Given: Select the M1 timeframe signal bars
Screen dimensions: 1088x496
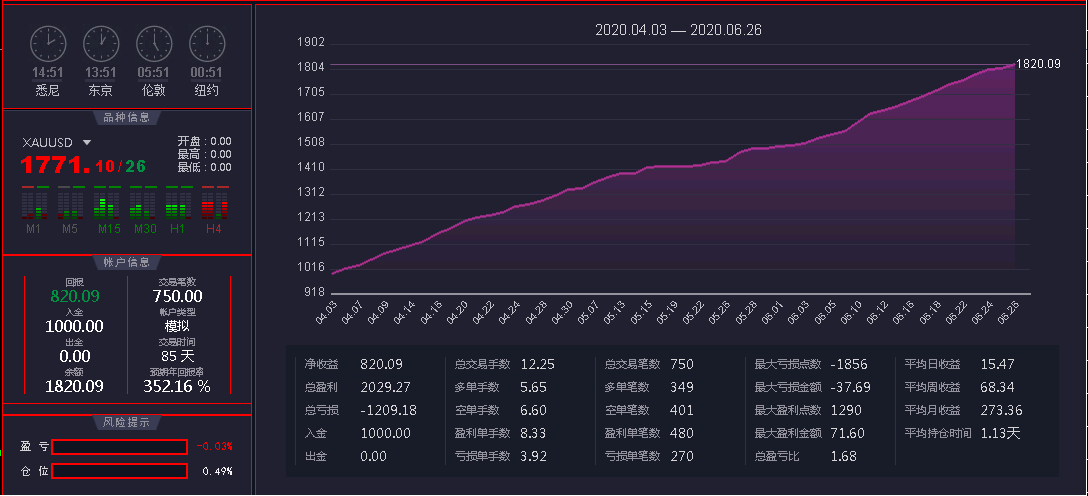Looking at the screenshot, I should pyautogui.click(x=34, y=203).
